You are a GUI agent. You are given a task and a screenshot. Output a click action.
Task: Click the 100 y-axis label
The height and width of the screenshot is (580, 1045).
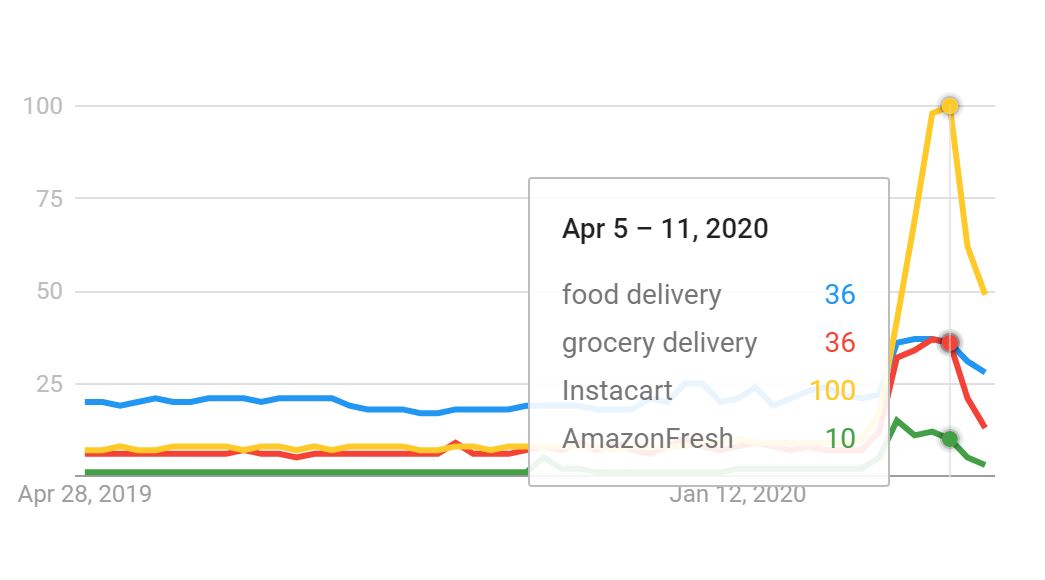43,106
